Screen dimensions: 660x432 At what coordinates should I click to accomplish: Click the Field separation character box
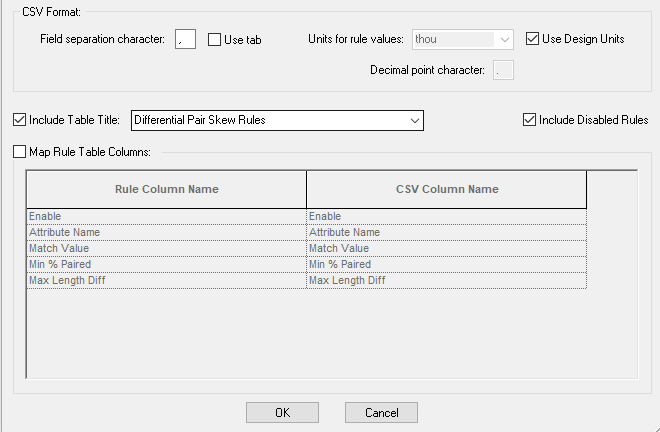coord(185,40)
